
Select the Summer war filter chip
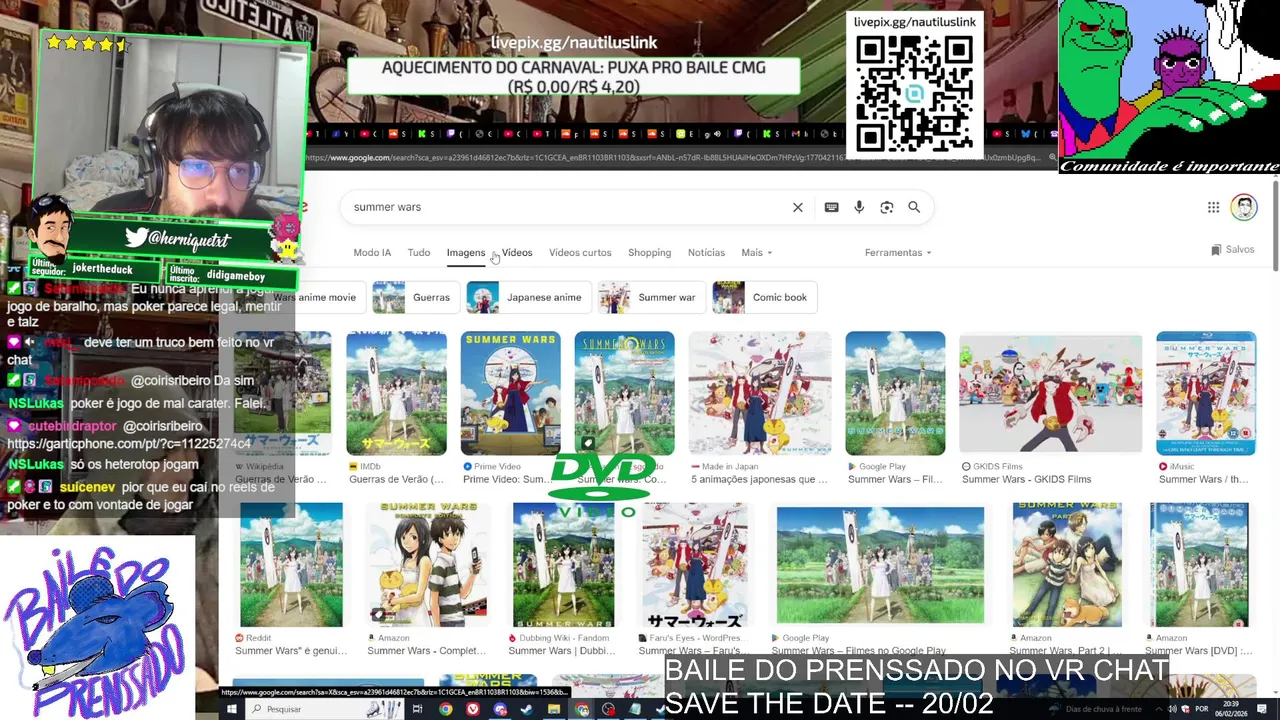click(651, 297)
